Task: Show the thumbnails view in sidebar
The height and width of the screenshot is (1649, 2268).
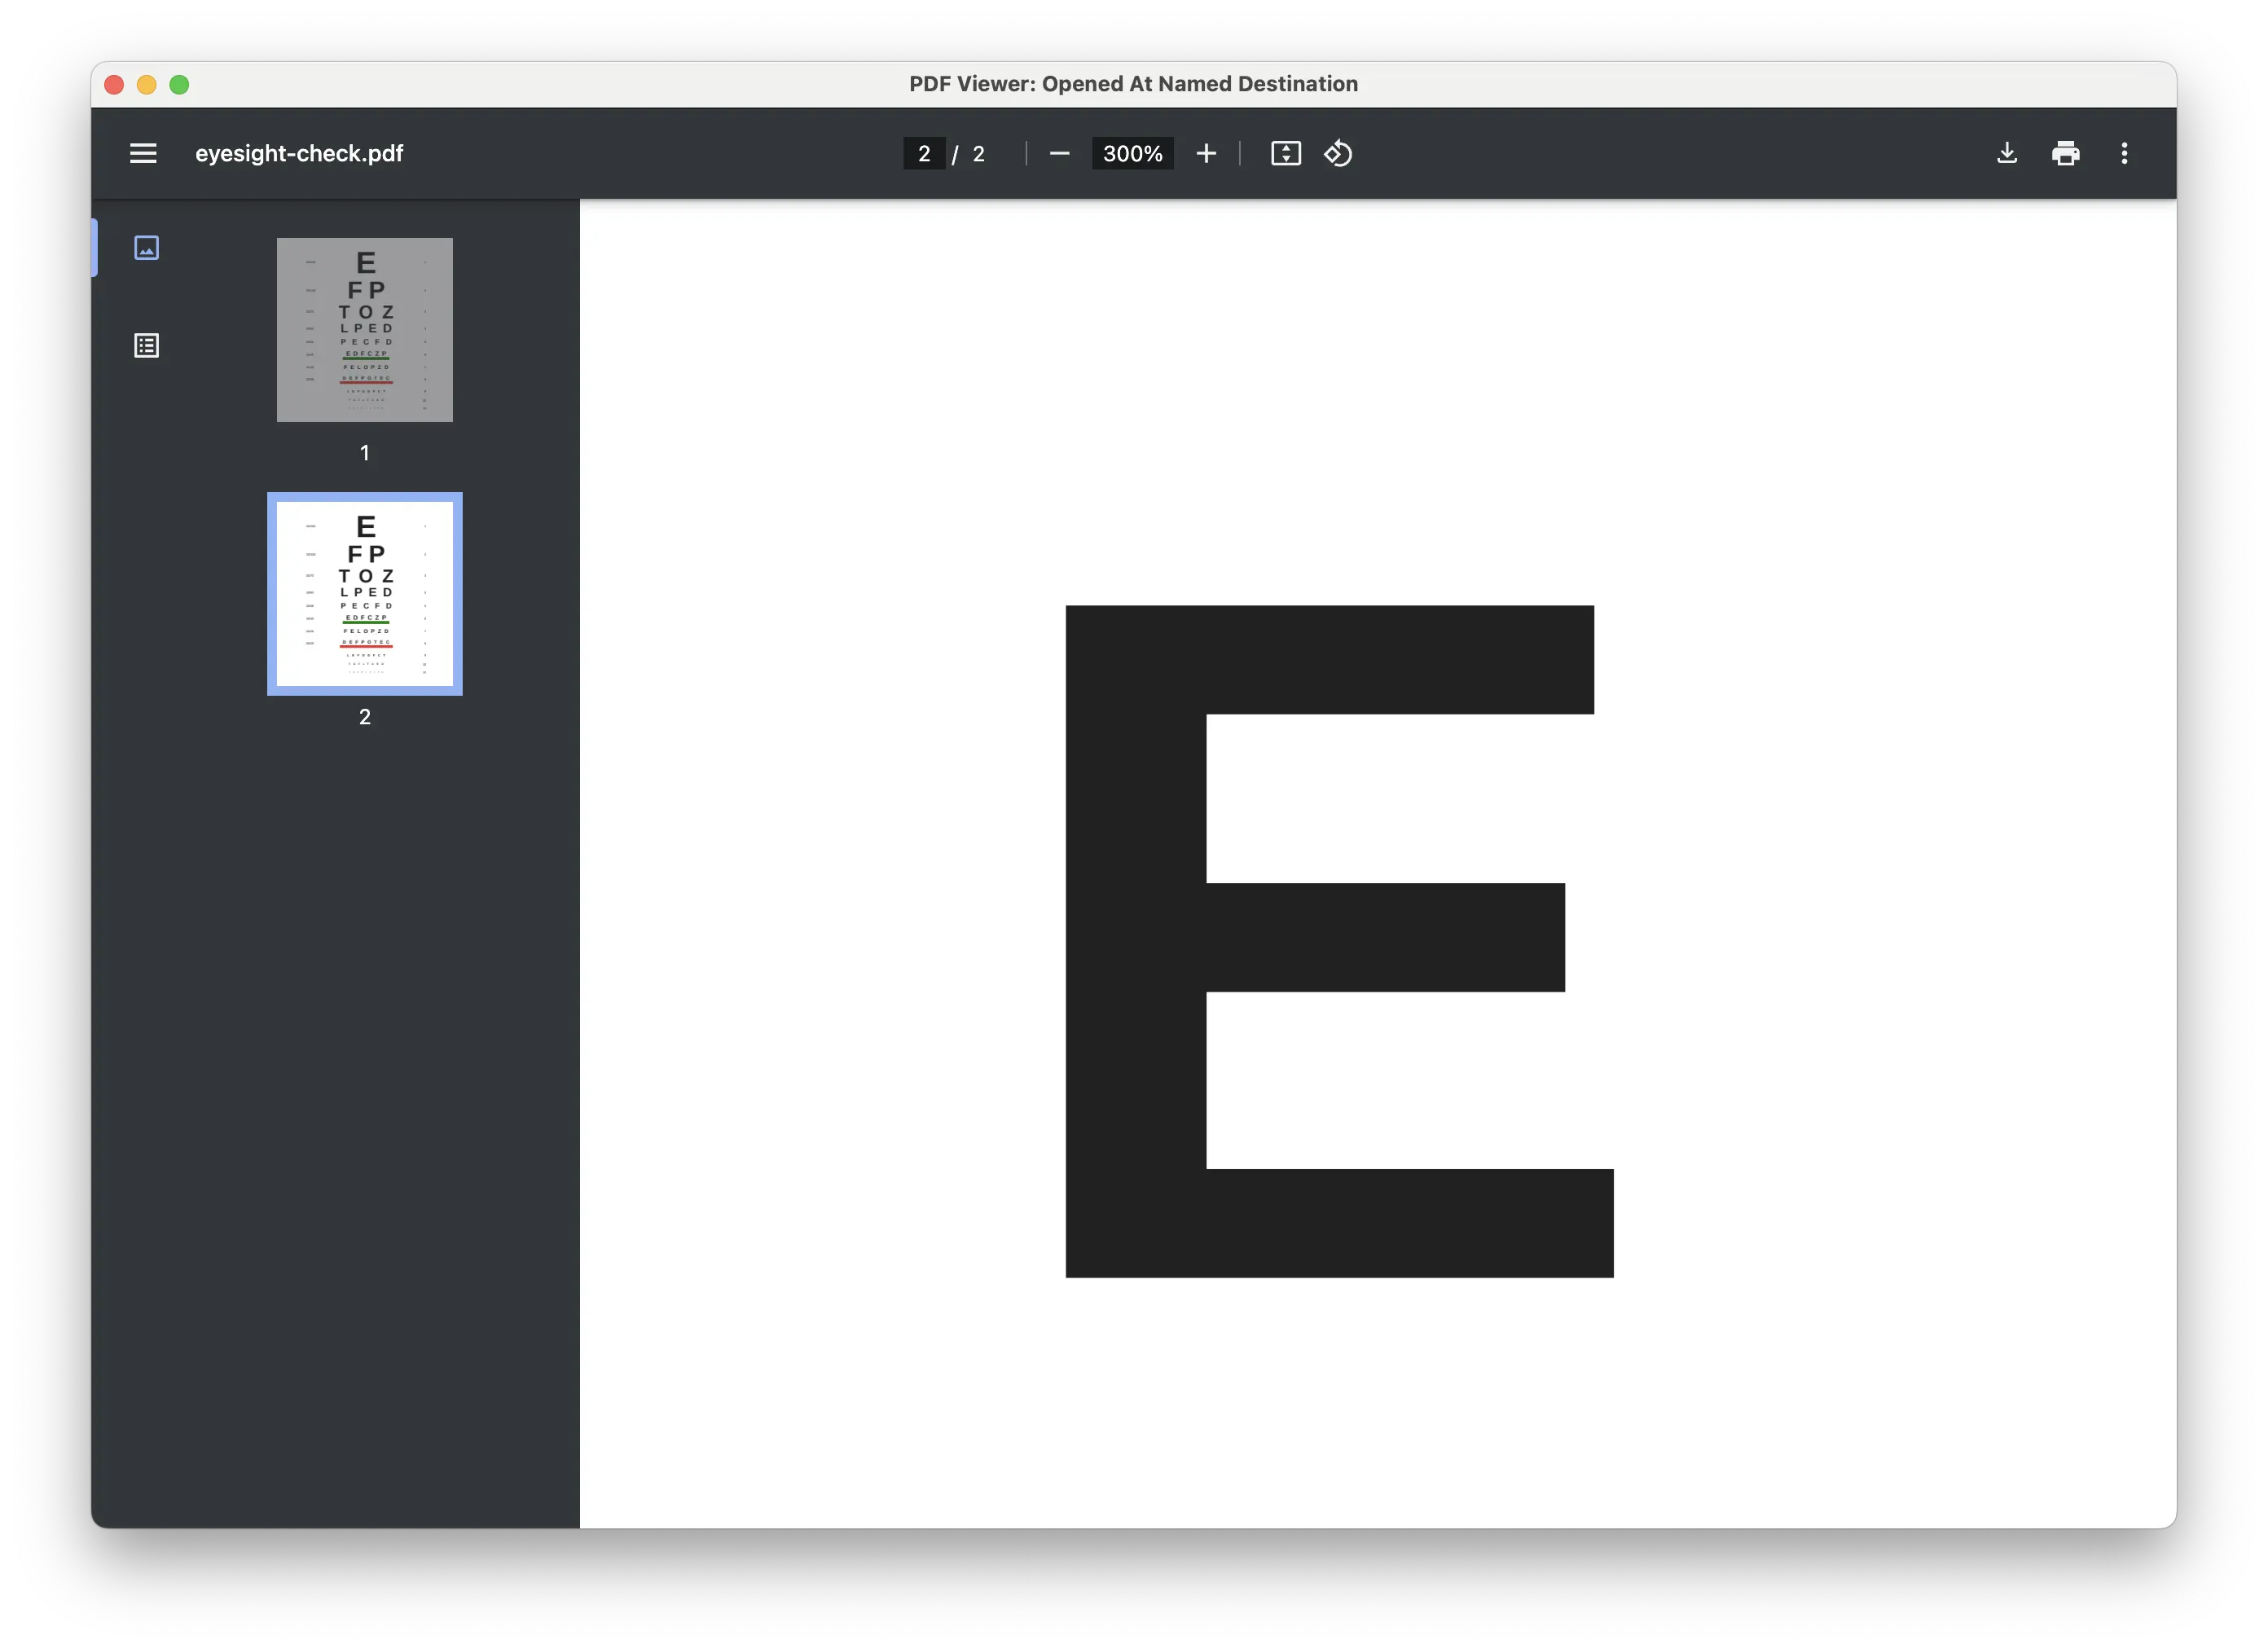Action: pyautogui.click(x=146, y=247)
